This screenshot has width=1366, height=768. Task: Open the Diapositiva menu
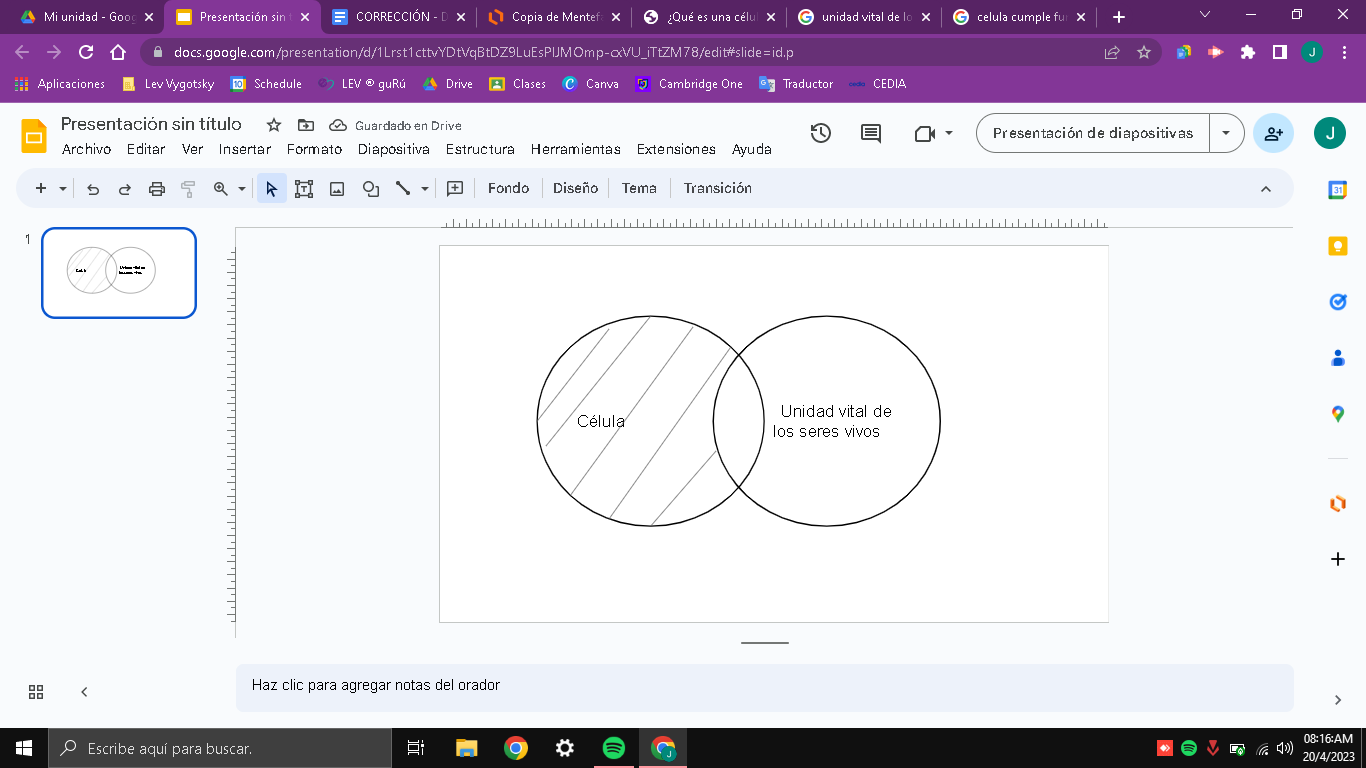tap(393, 149)
